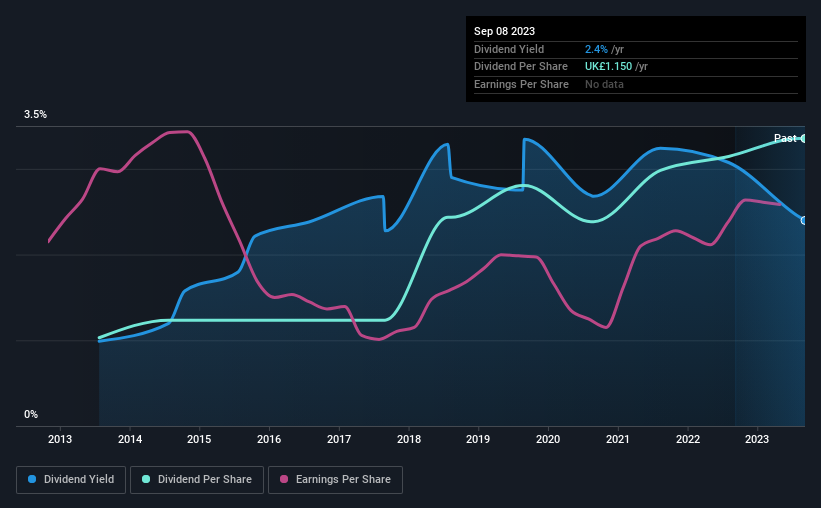Click the pink Earnings Per Share legend dot
The height and width of the screenshot is (508, 821).
click(284, 479)
